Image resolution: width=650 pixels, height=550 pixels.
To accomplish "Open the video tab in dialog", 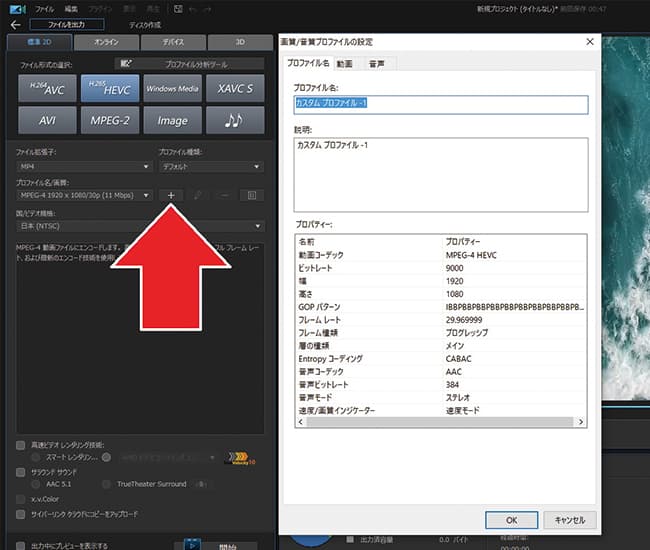I will point(344,64).
